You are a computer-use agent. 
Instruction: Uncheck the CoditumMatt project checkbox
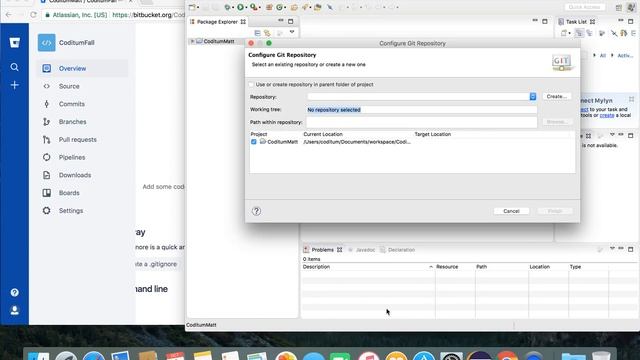click(253, 142)
